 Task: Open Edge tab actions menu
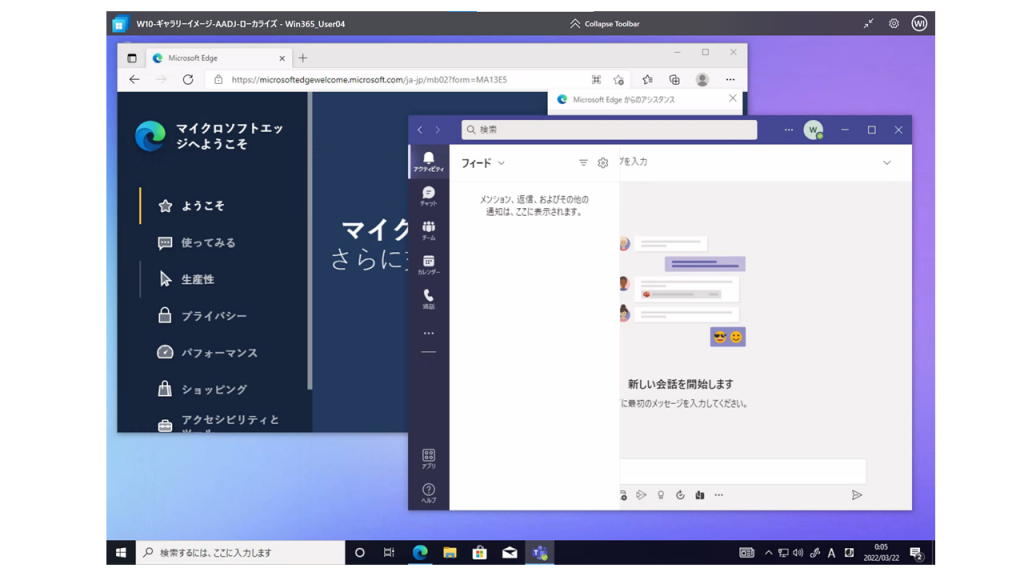point(132,58)
